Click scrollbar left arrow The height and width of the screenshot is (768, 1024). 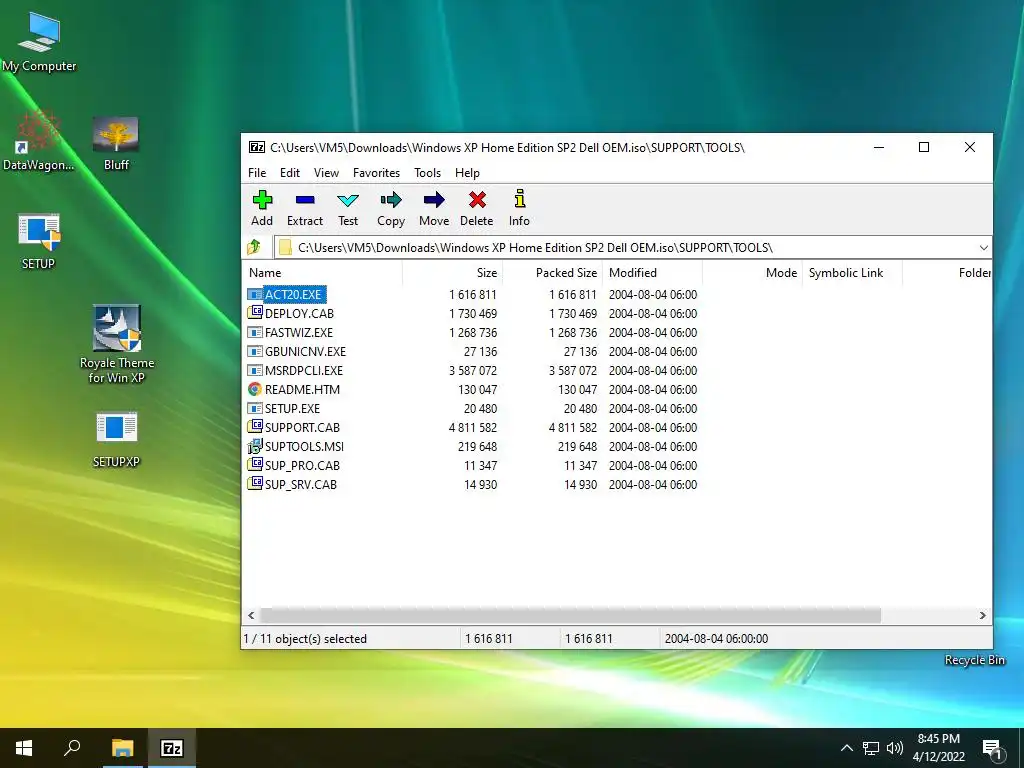(251, 615)
